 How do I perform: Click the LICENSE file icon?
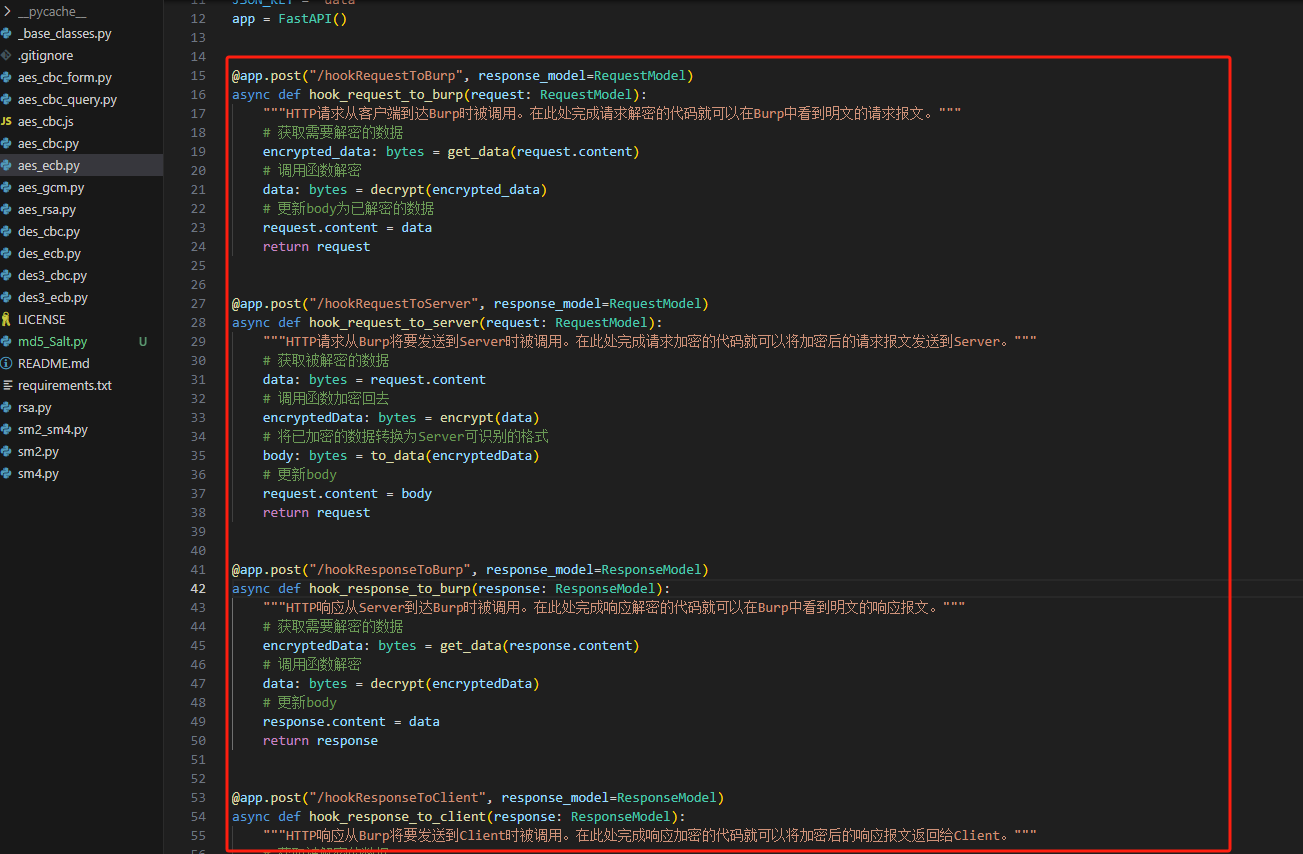[7, 320]
